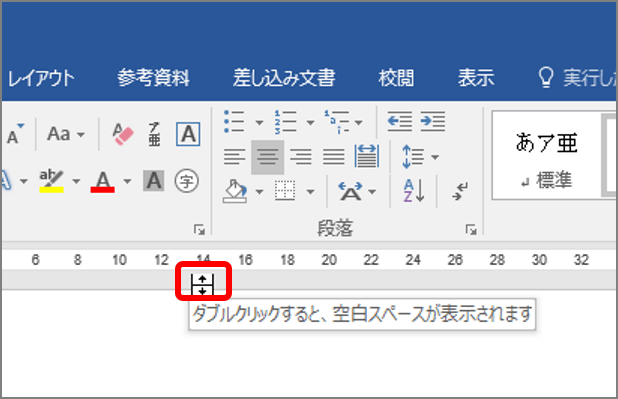
Task: Expand the font color dropdown arrow
Action: click(127, 181)
